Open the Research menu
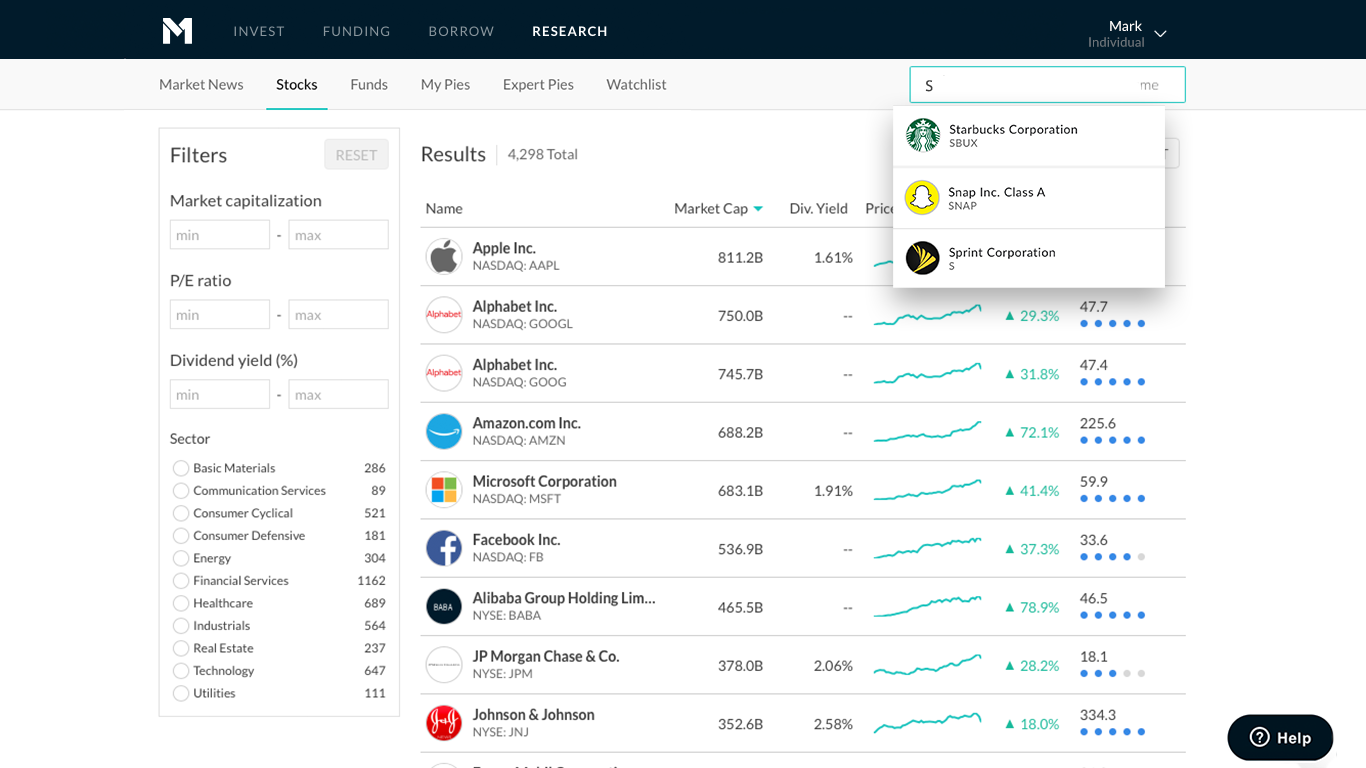The height and width of the screenshot is (768, 1366). point(570,31)
